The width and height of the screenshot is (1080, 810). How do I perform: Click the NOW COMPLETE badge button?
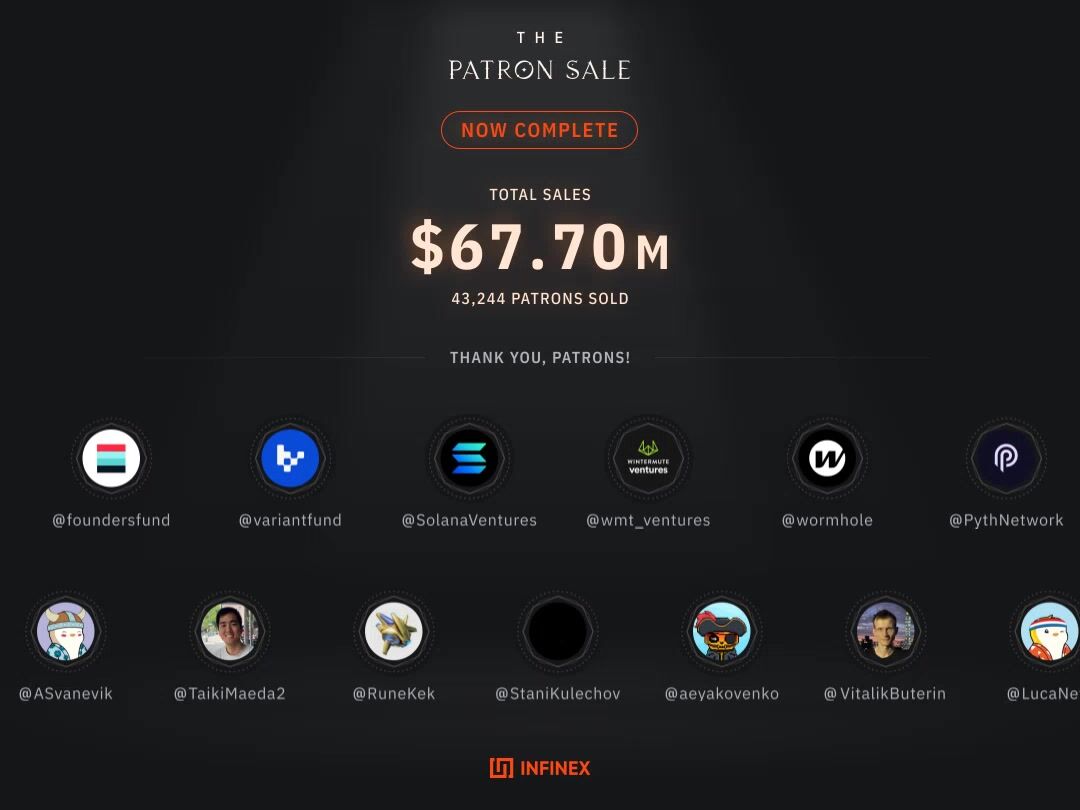539,130
